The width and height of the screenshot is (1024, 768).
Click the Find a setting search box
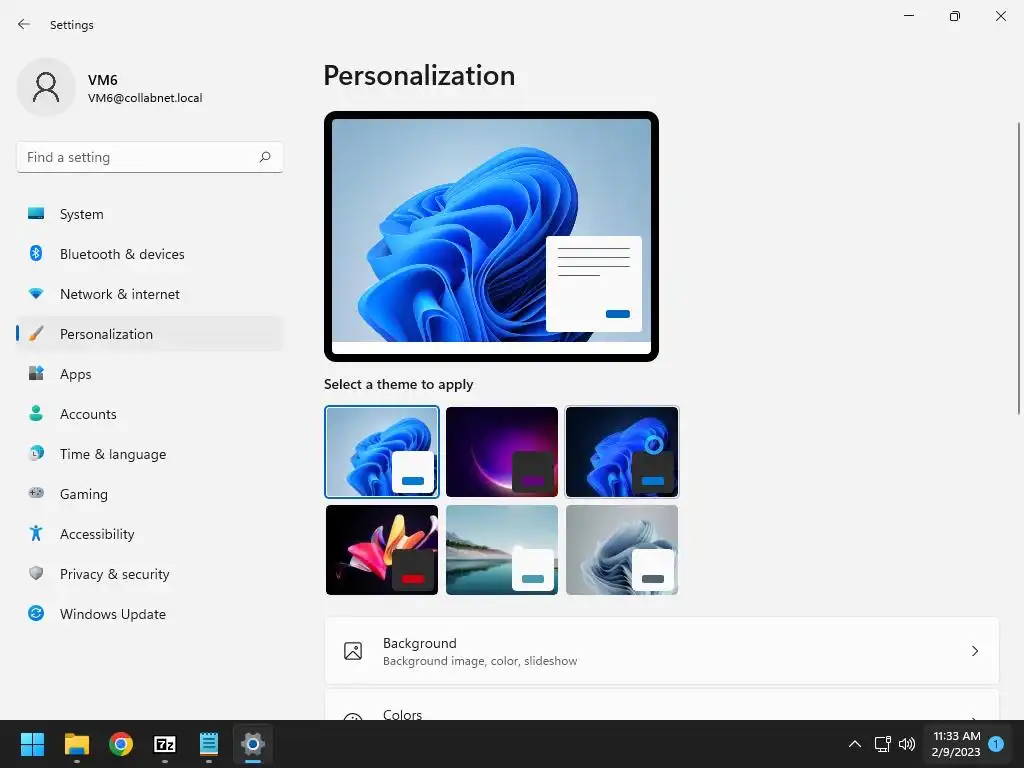click(150, 157)
